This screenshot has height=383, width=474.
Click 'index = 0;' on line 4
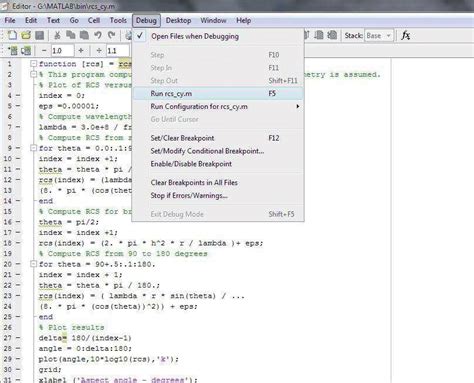pyautogui.click(x=62, y=95)
